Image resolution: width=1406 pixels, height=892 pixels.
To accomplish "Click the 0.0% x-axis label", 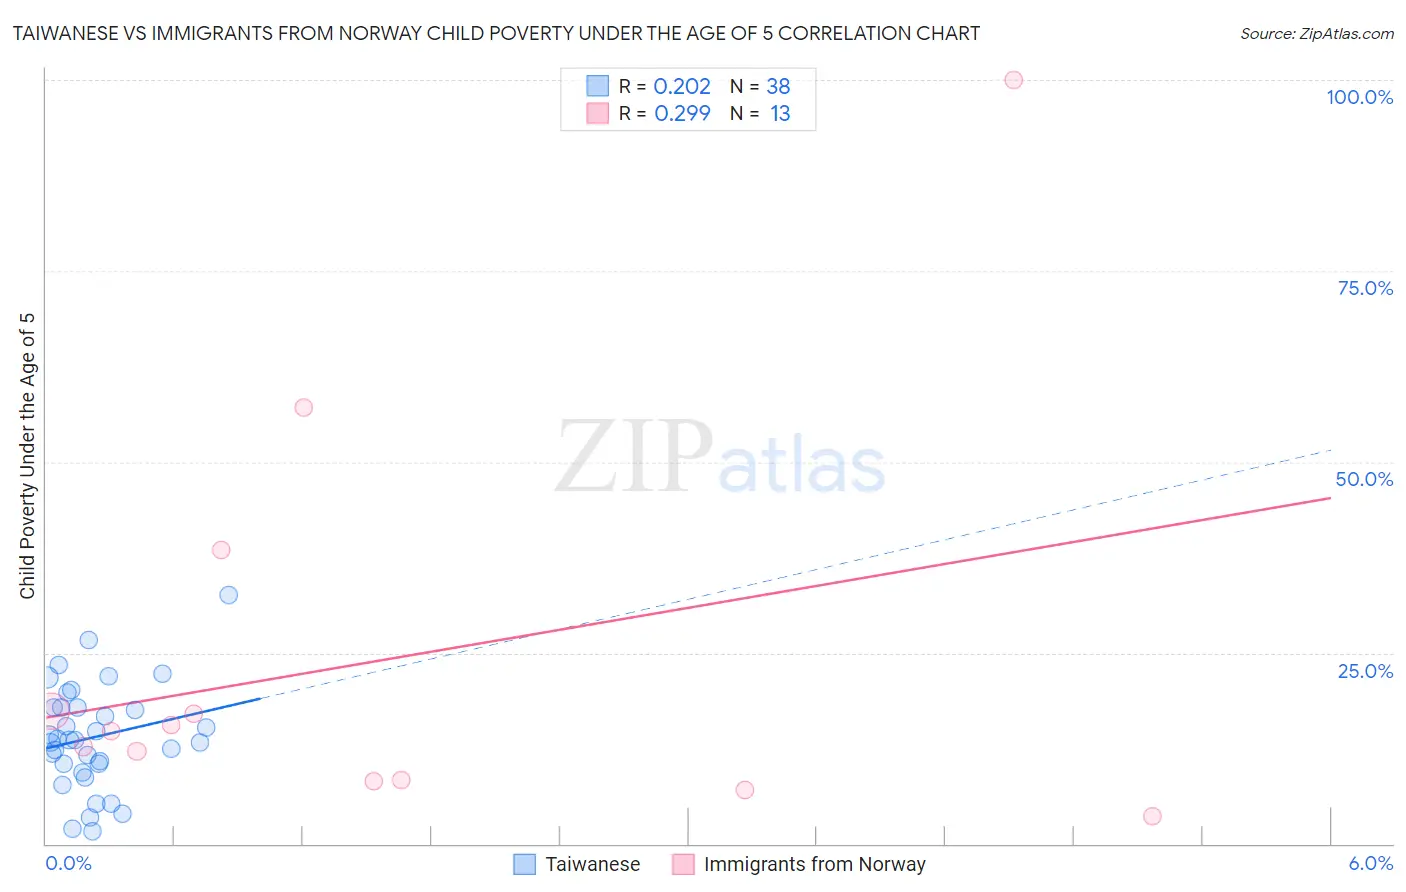I will coord(68,863).
